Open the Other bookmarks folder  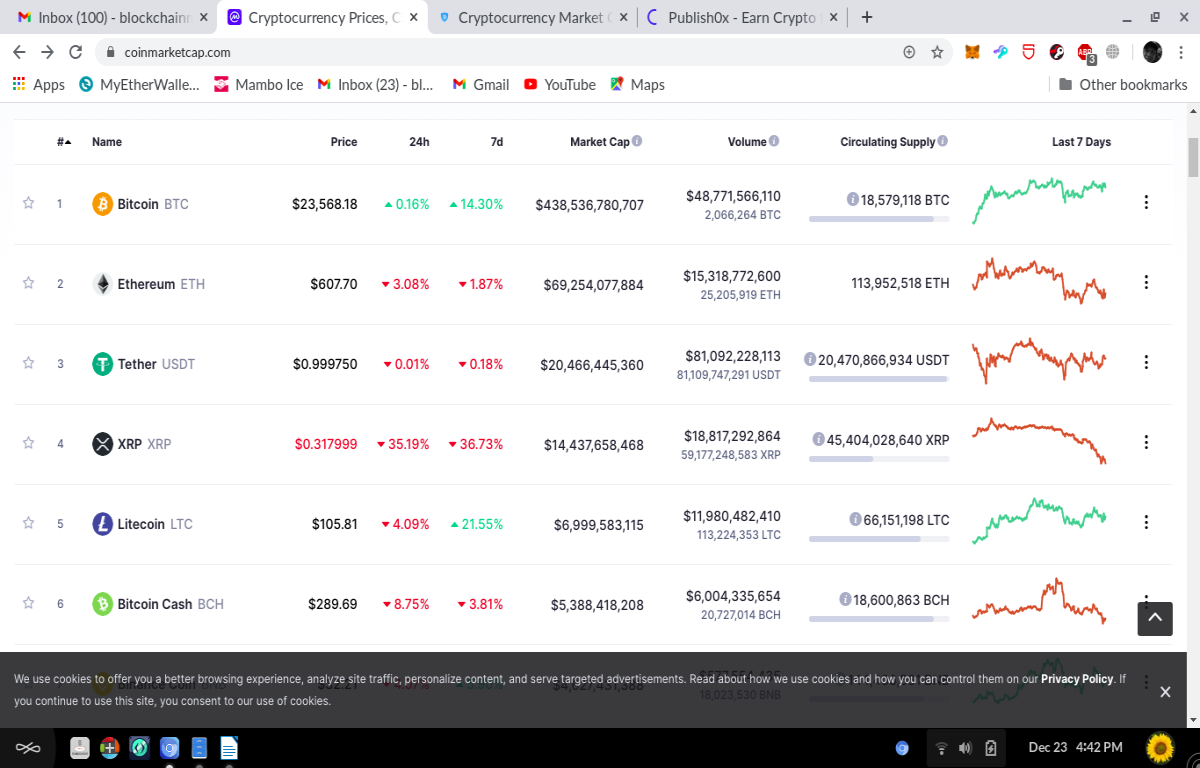click(1123, 85)
